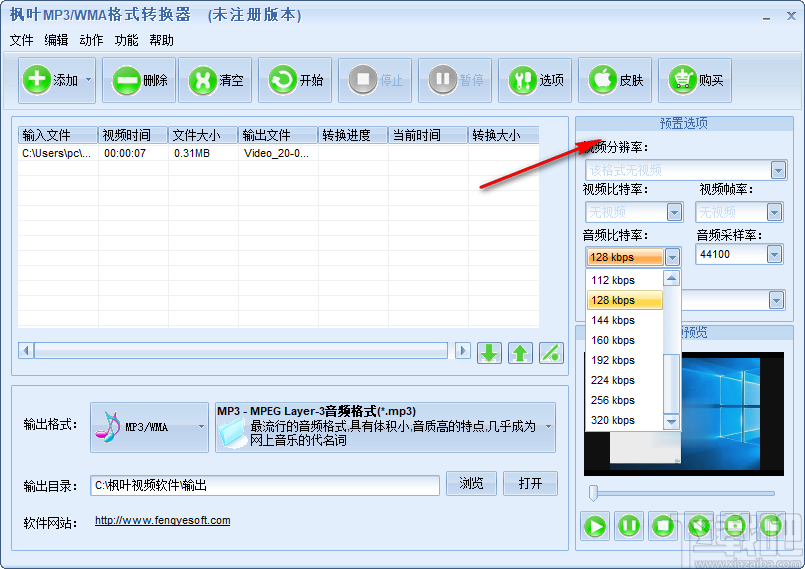Open the dropdown below 音频采样率
Image resolution: width=805 pixels, height=569 pixels.
[x=777, y=300]
